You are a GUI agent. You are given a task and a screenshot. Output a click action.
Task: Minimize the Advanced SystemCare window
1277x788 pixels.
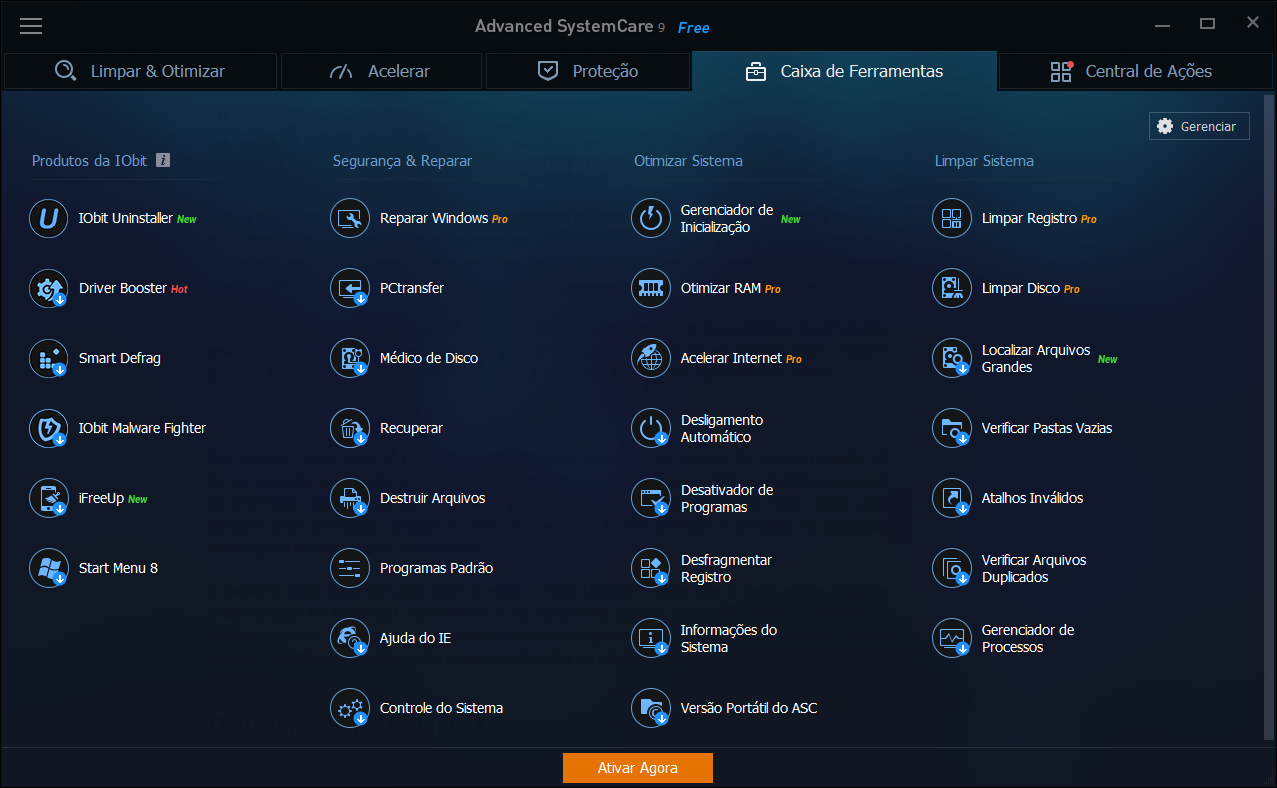1162,24
